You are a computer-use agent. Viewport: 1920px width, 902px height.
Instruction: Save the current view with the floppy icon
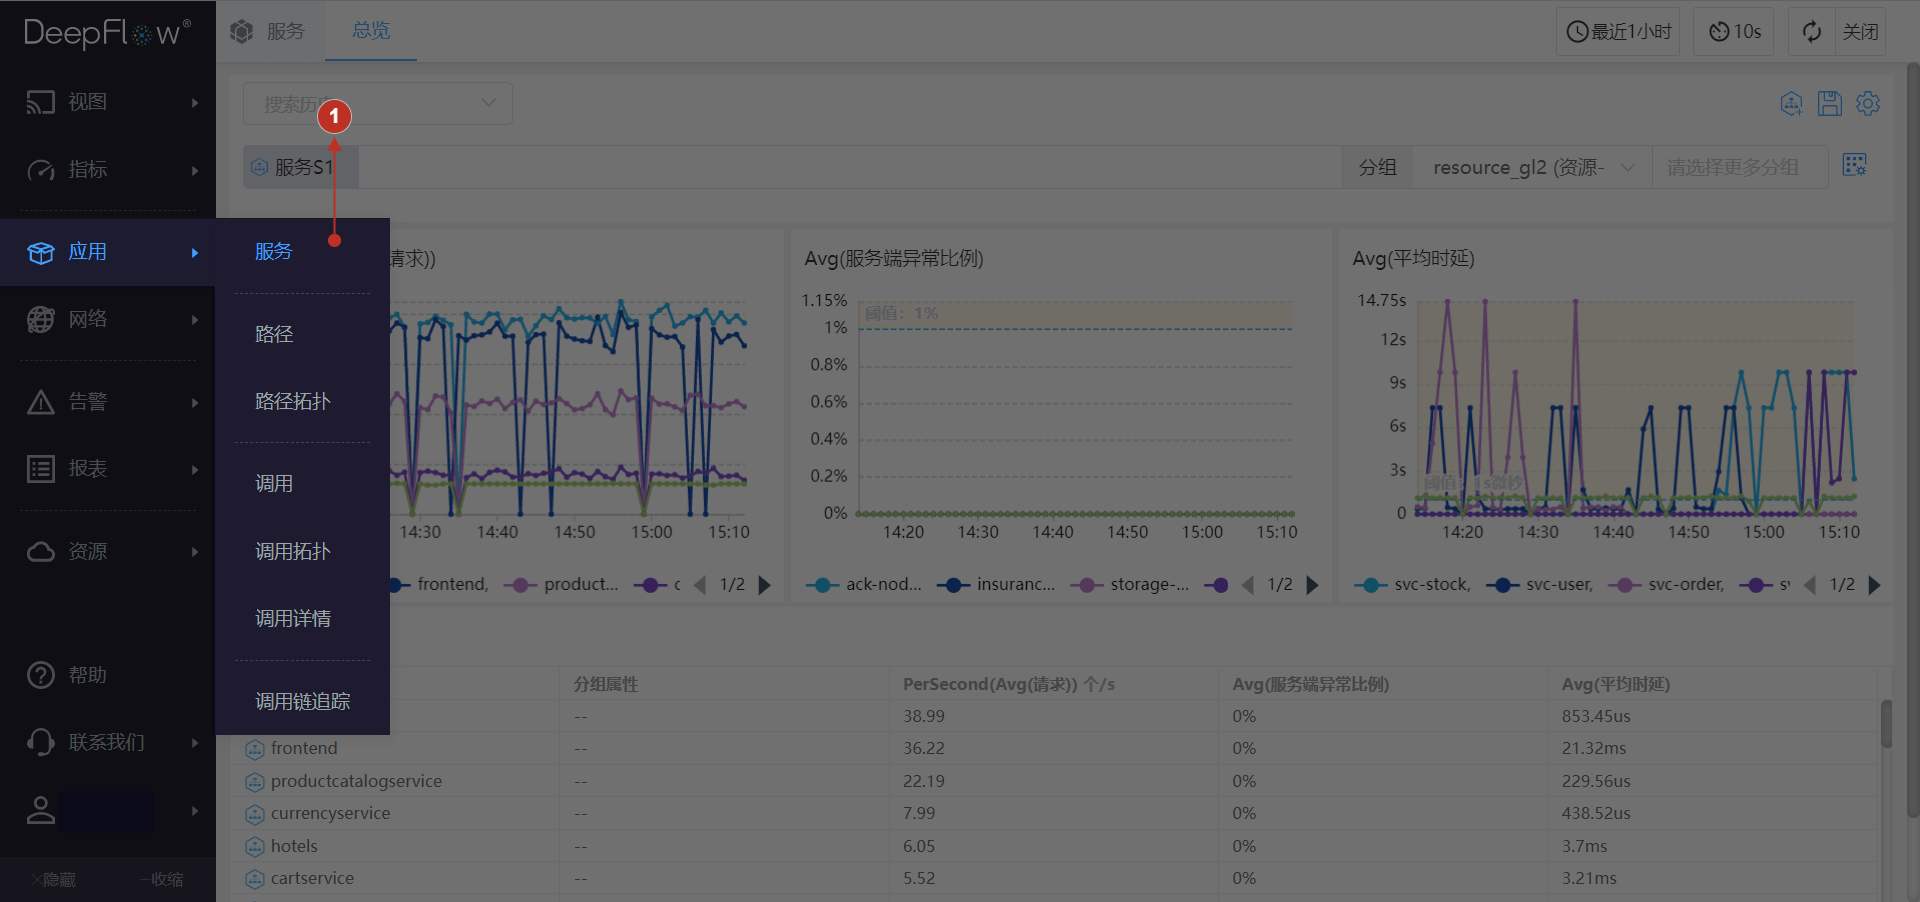(x=1830, y=103)
